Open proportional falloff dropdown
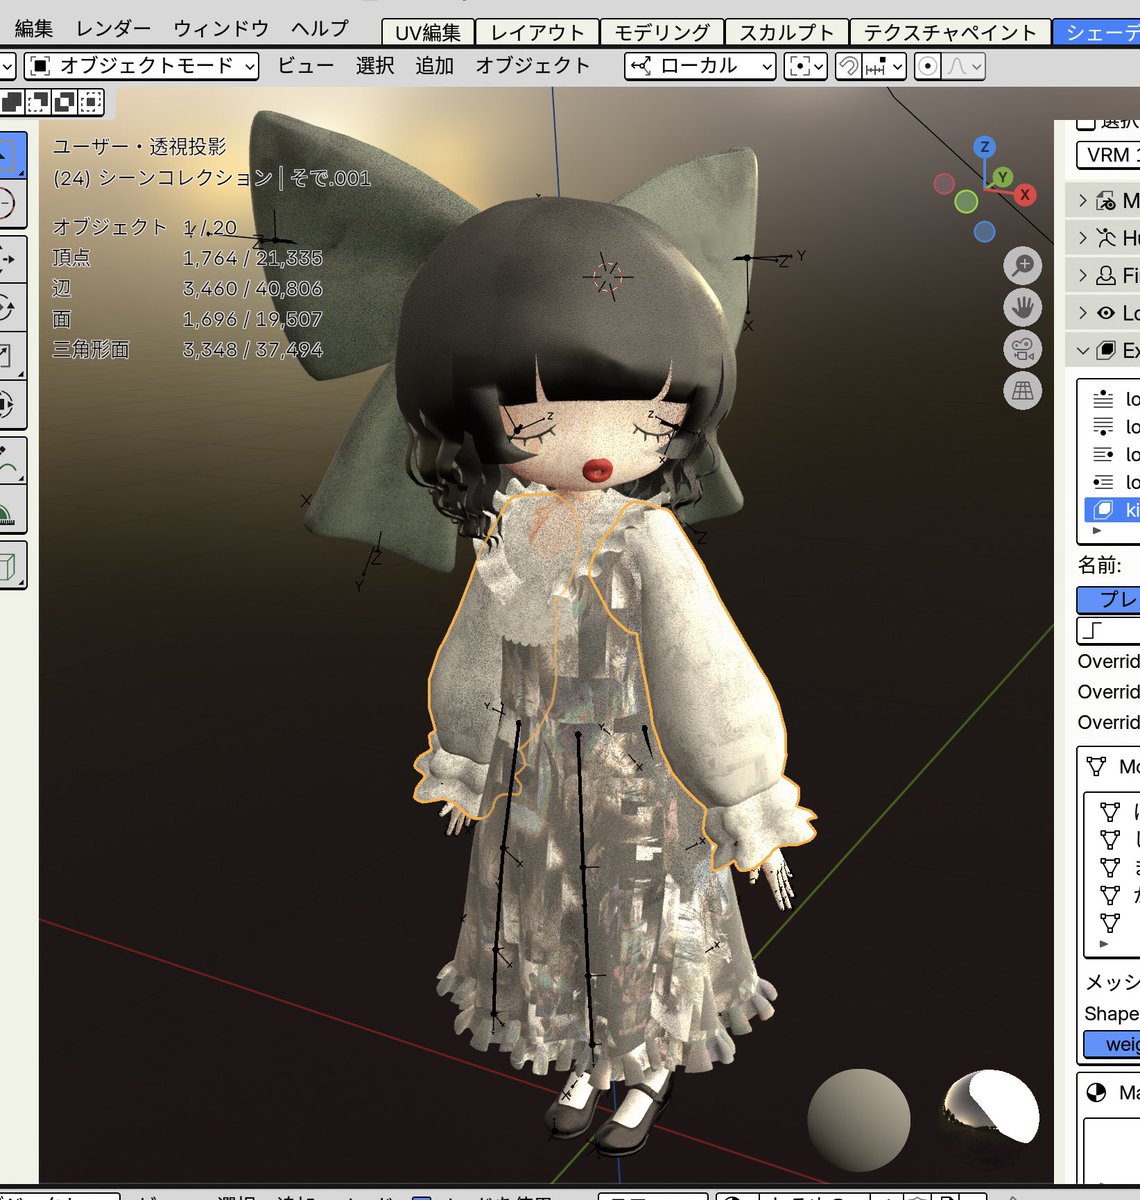 (964, 66)
